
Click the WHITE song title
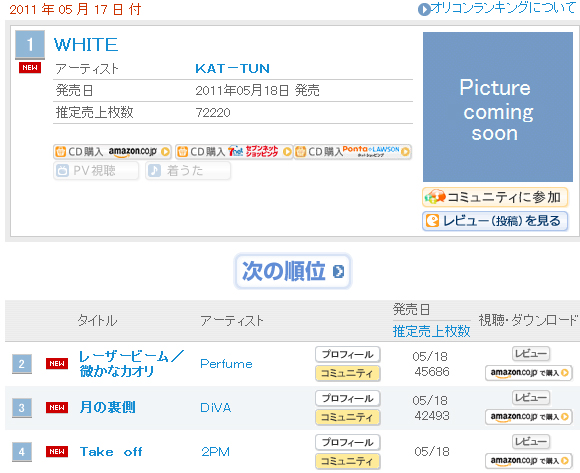(x=86, y=45)
